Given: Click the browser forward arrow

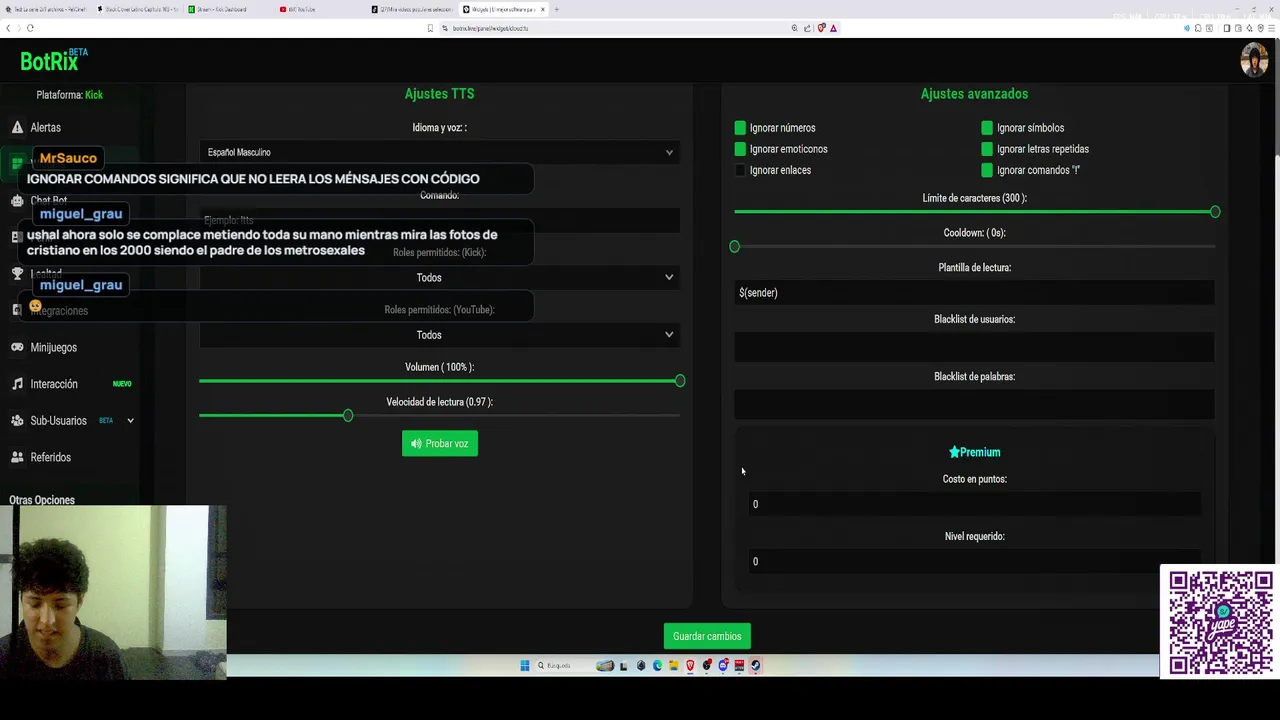Looking at the screenshot, I should [x=19, y=28].
